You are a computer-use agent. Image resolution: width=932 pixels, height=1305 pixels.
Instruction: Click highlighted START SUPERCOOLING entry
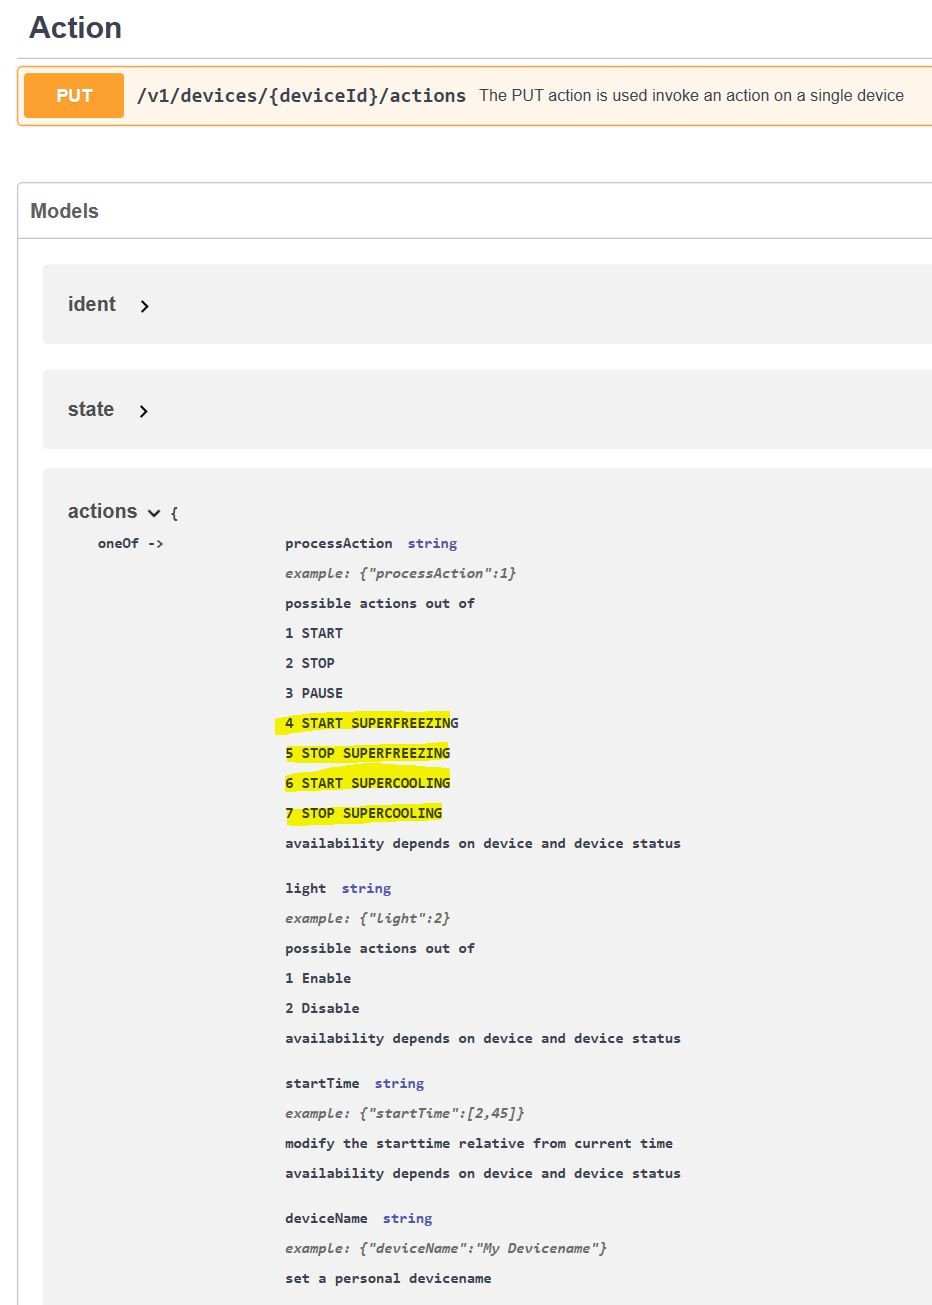368,783
